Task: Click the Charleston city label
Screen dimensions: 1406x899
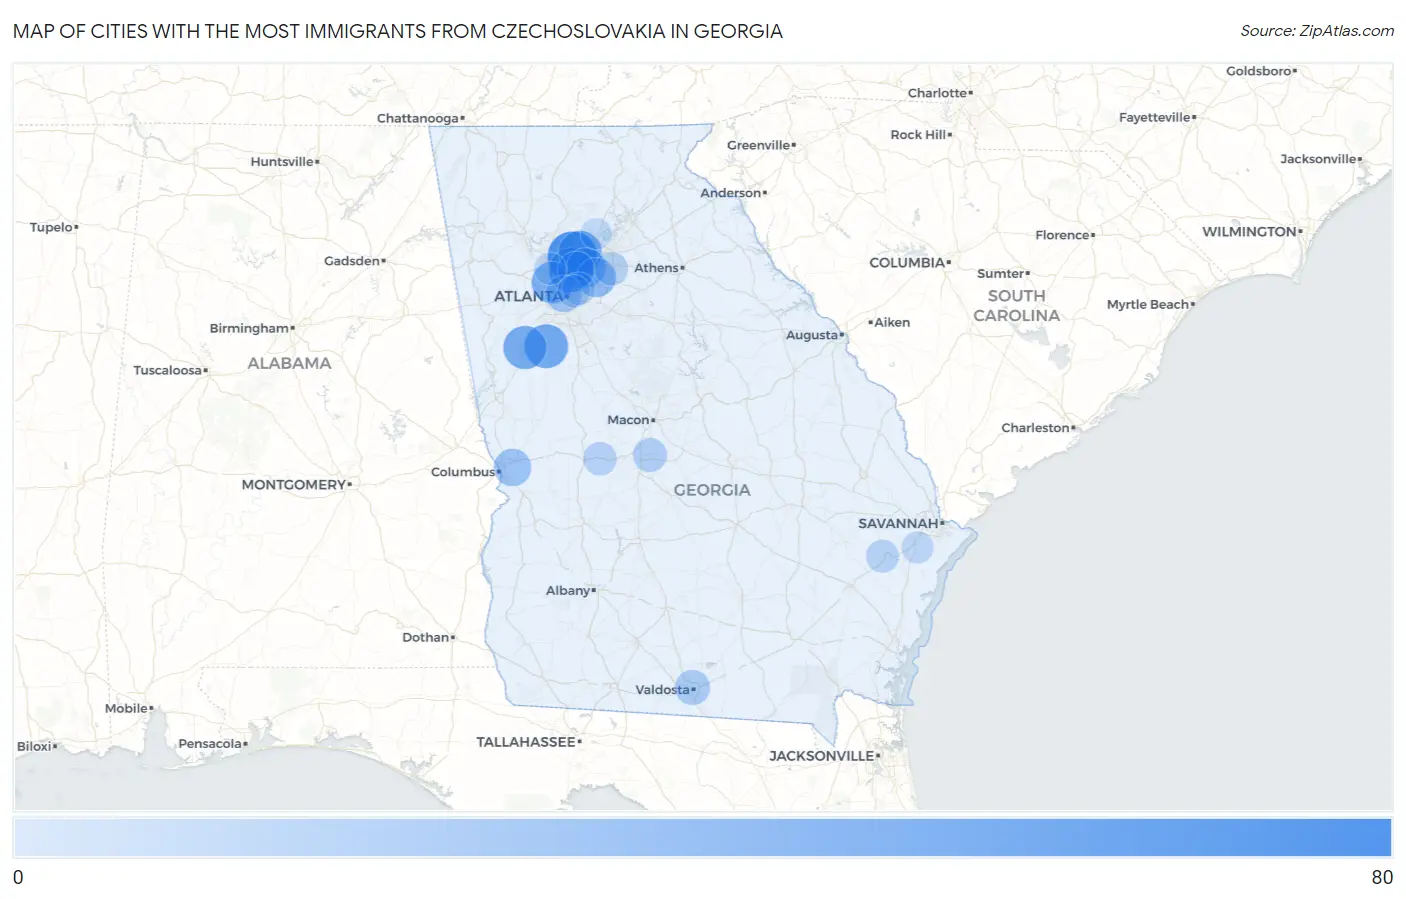Action: click(1036, 428)
